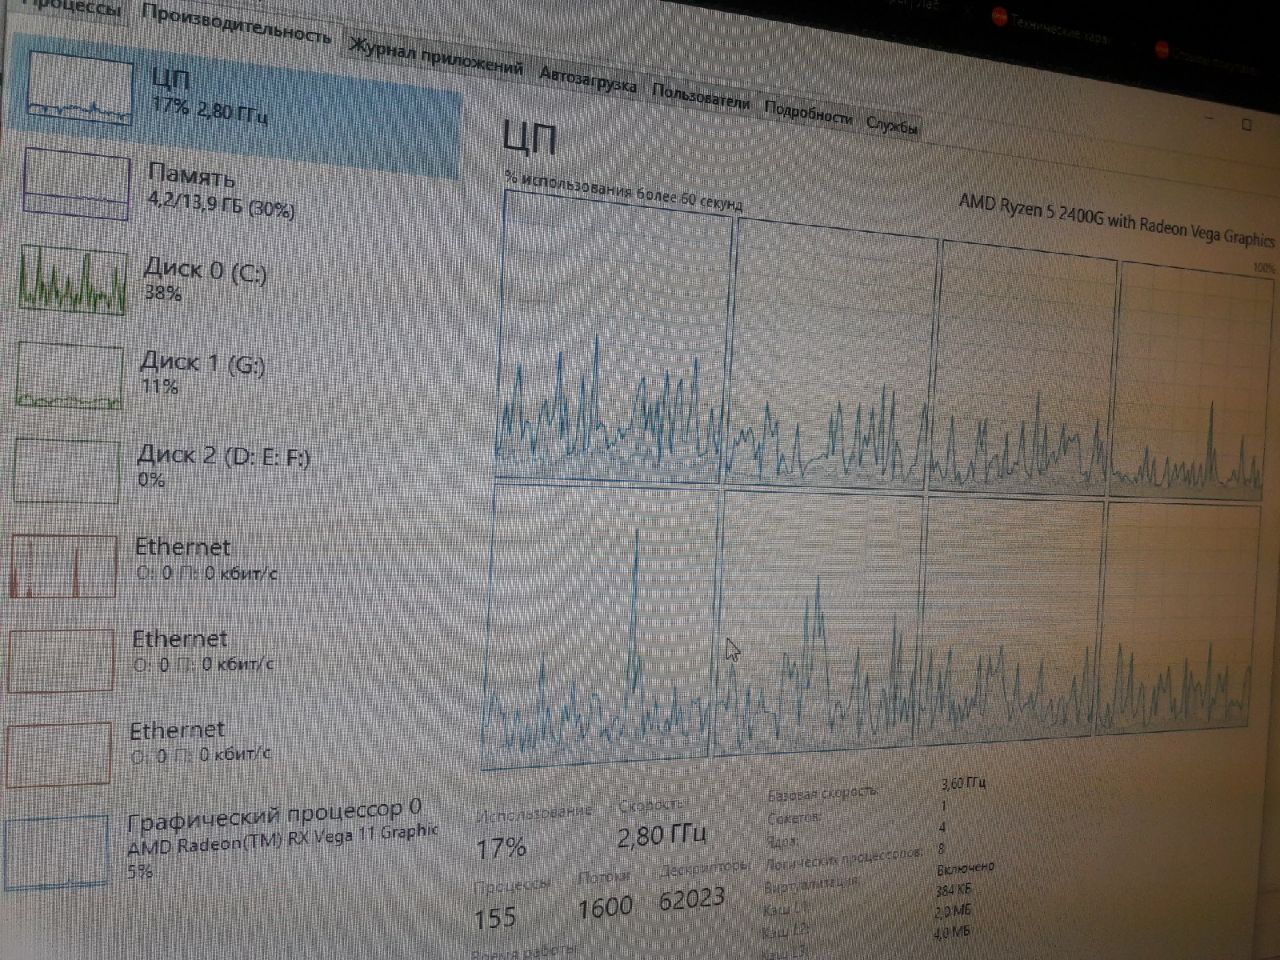Click the '% использования более 60 секунд' label
Screen dimensions: 1280x960
click(x=624, y=191)
